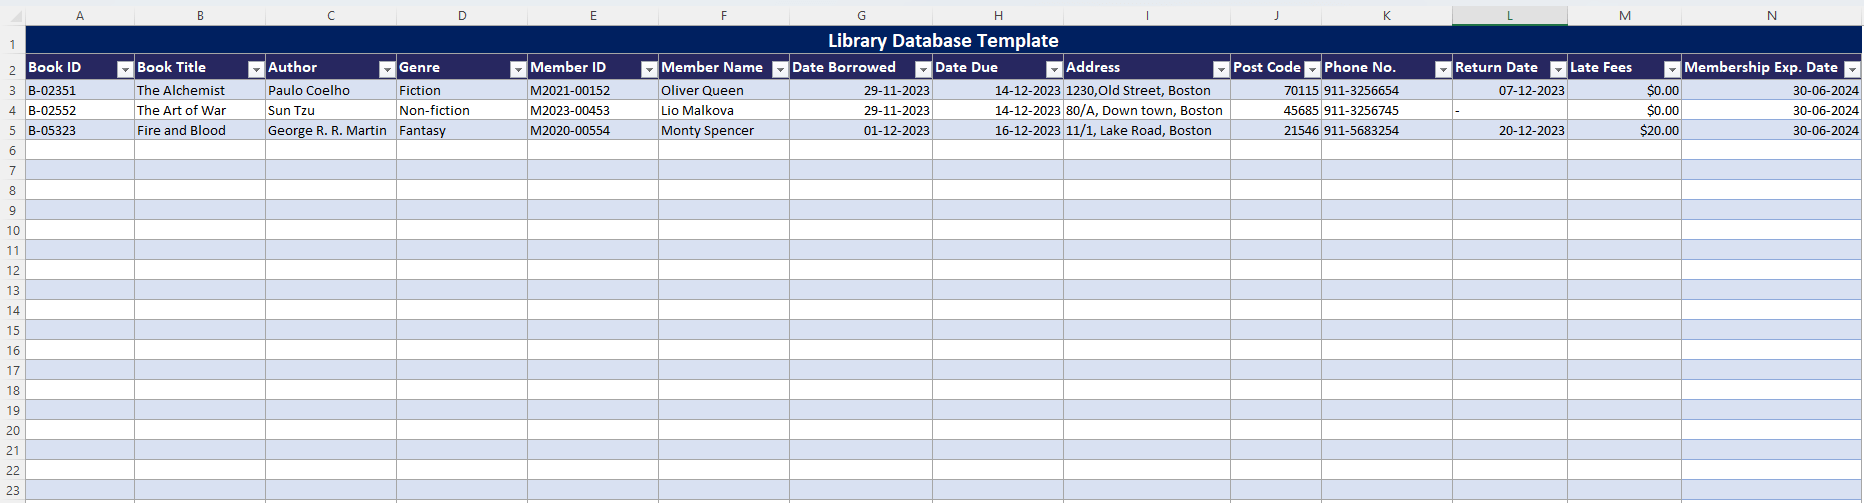The image size is (1864, 503).
Task: Select column J header
Action: point(1276,15)
